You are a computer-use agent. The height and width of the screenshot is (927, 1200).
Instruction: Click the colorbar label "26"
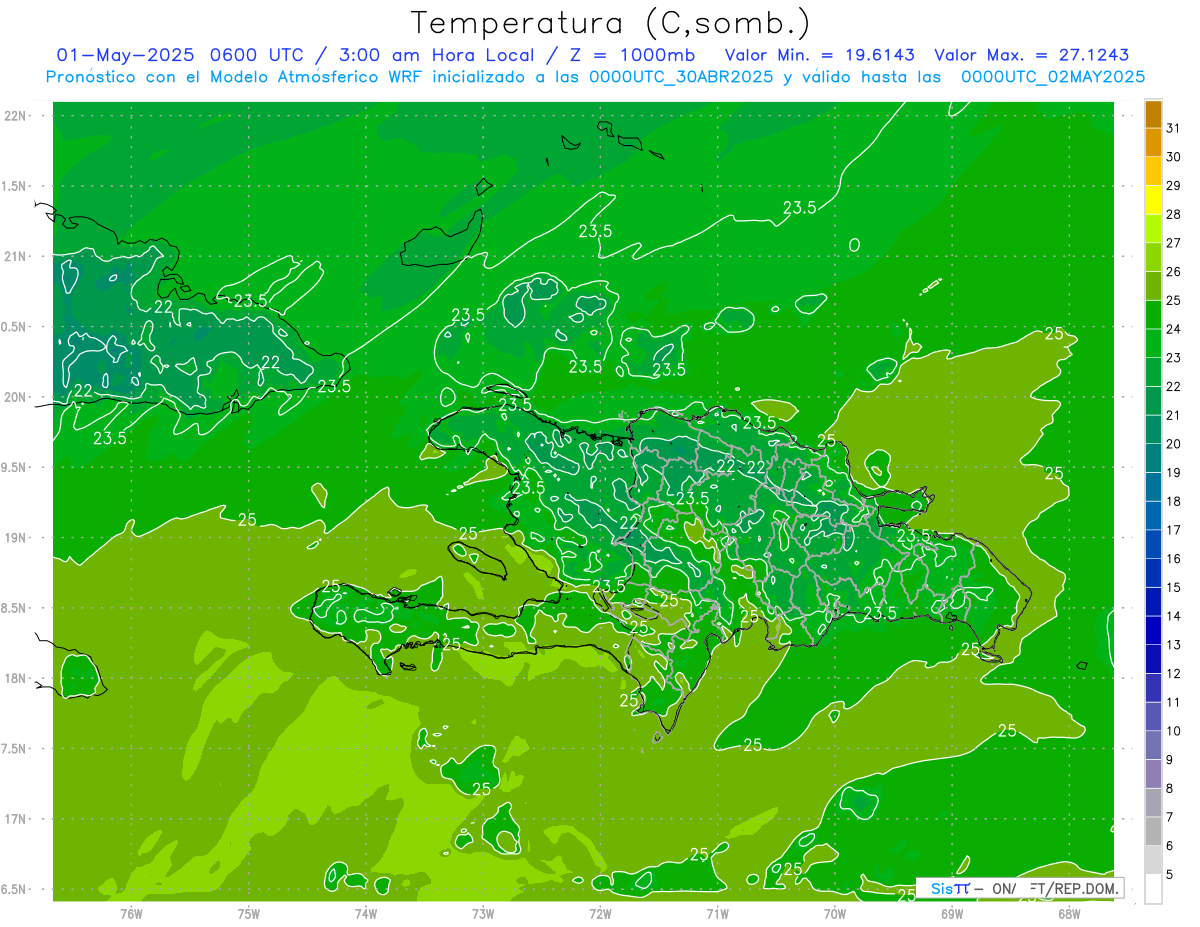click(x=1173, y=271)
